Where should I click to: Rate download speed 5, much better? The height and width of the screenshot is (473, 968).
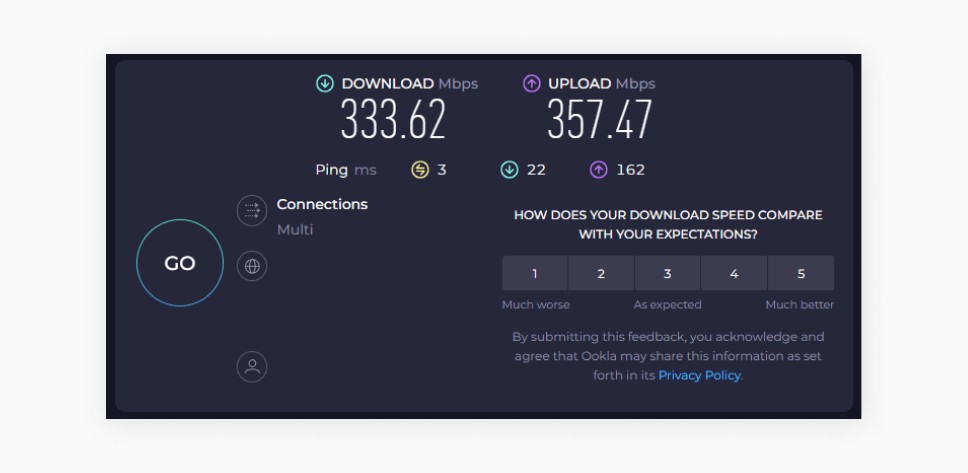pos(800,273)
